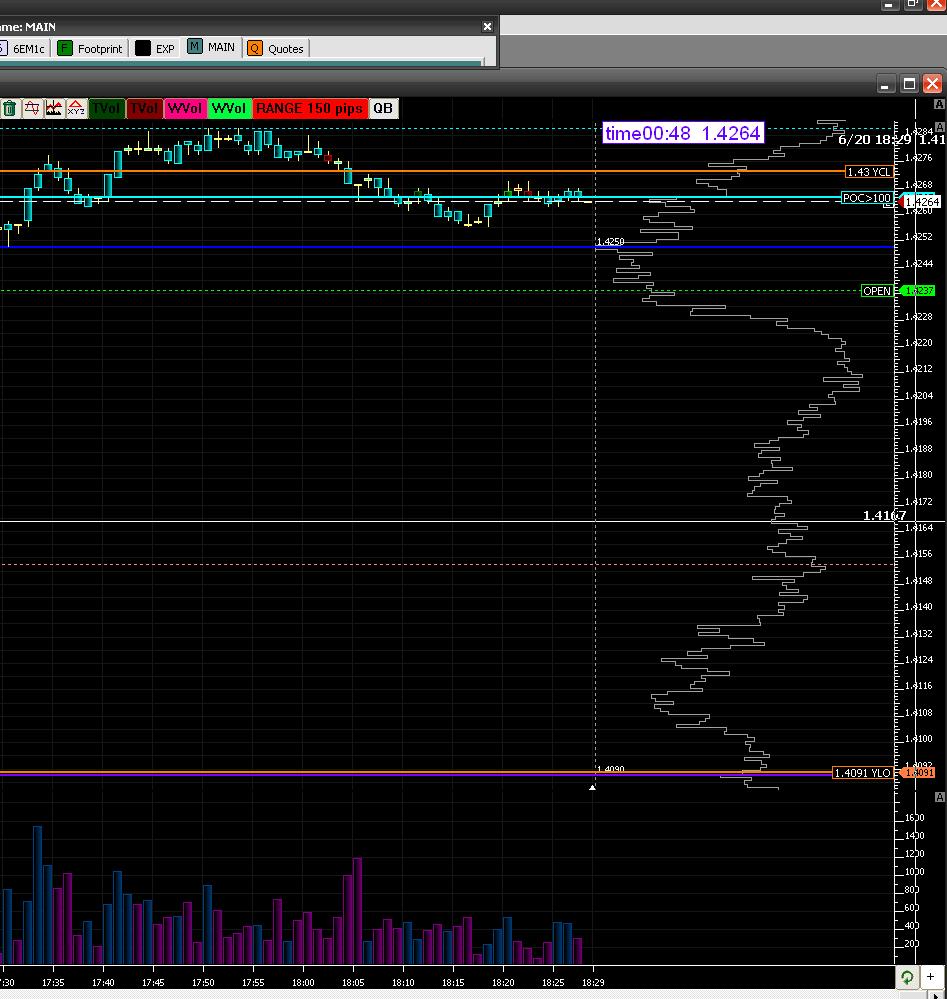Toggle the dark green TVol button

click(105, 108)
